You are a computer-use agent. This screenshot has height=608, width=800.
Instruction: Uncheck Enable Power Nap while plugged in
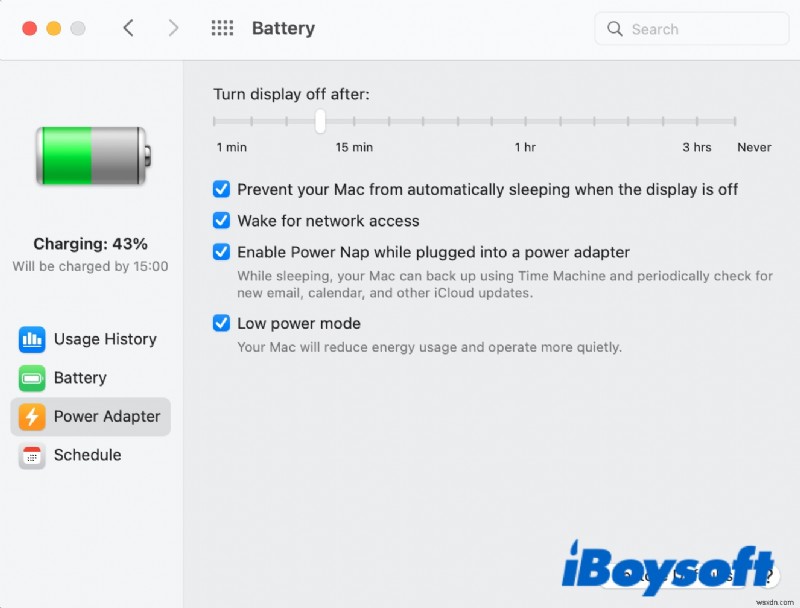pos(221,252)
